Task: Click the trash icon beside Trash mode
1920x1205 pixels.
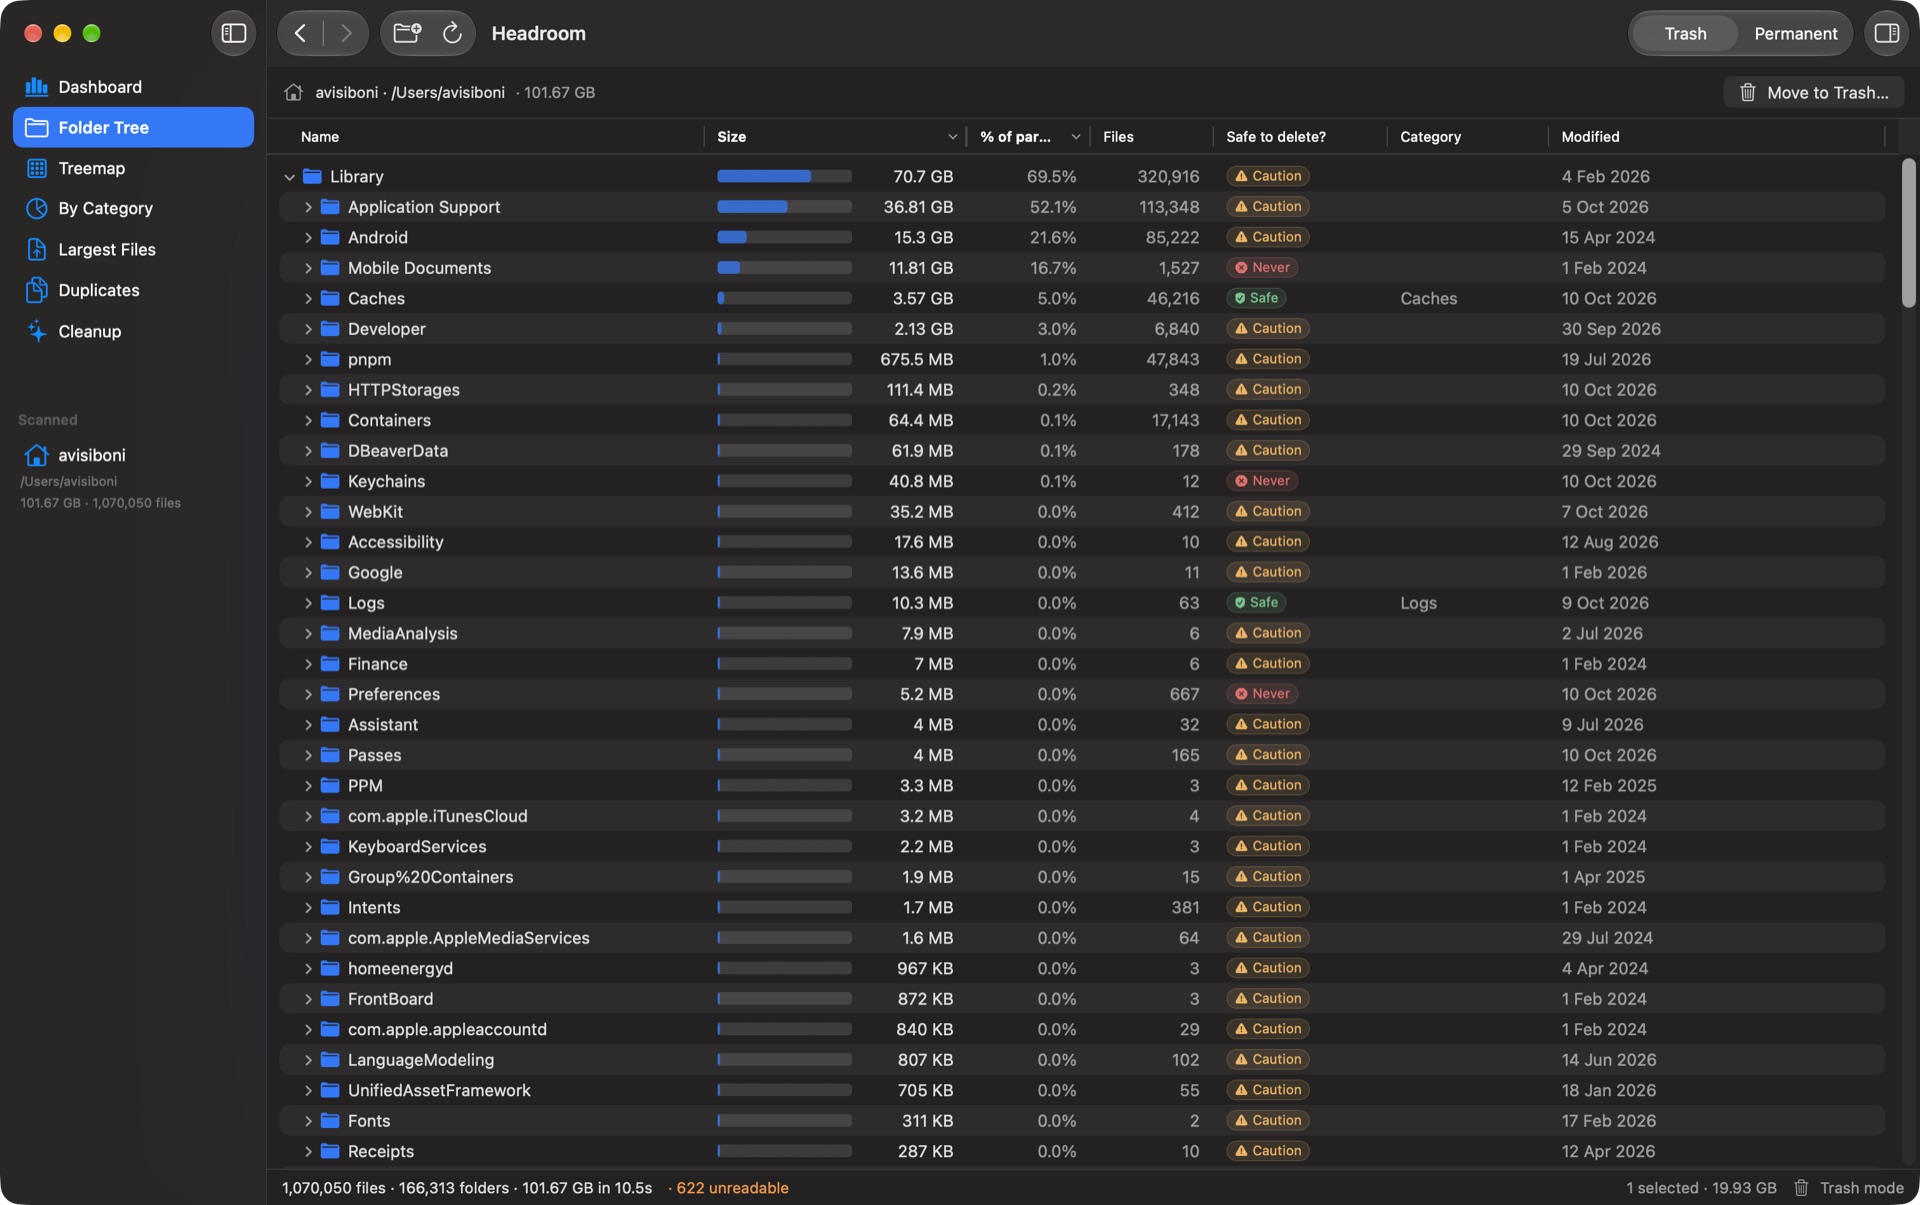Action: 1801,1188
